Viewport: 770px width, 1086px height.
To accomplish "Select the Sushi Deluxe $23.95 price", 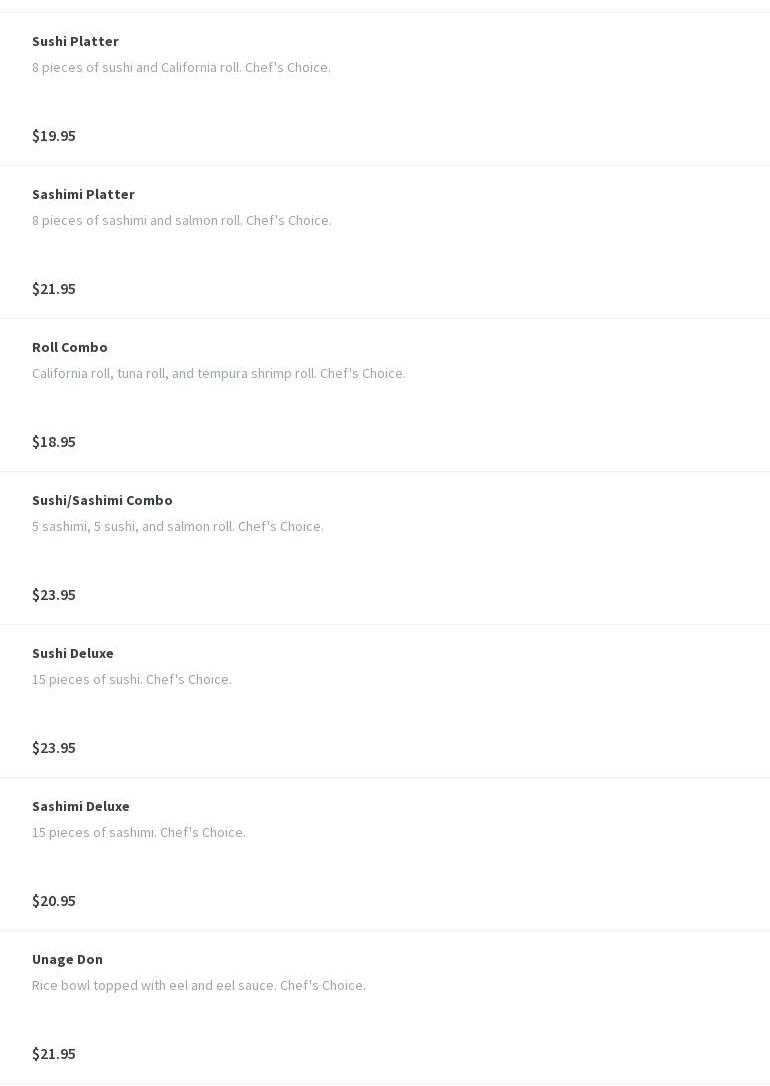I will click(54, 747).
